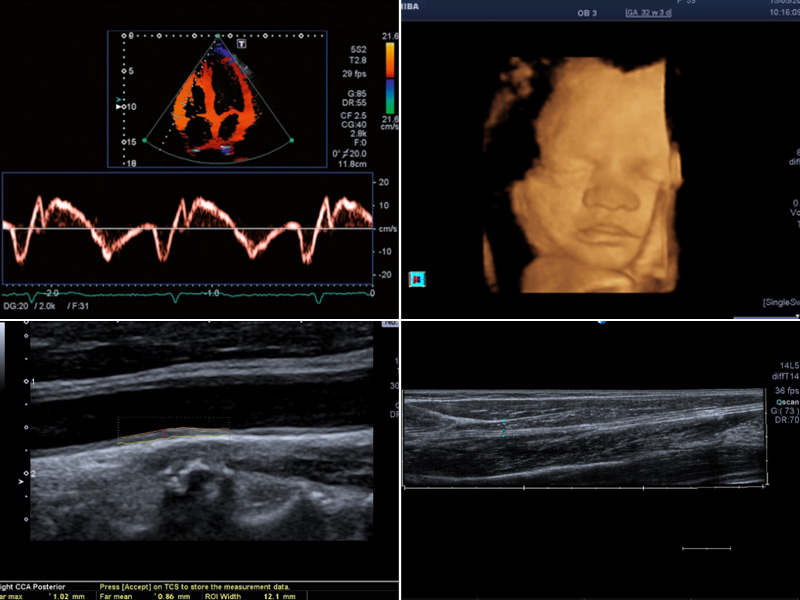
Task: Click the 'OB 3' preset label
Action: [x=587, y=13]
